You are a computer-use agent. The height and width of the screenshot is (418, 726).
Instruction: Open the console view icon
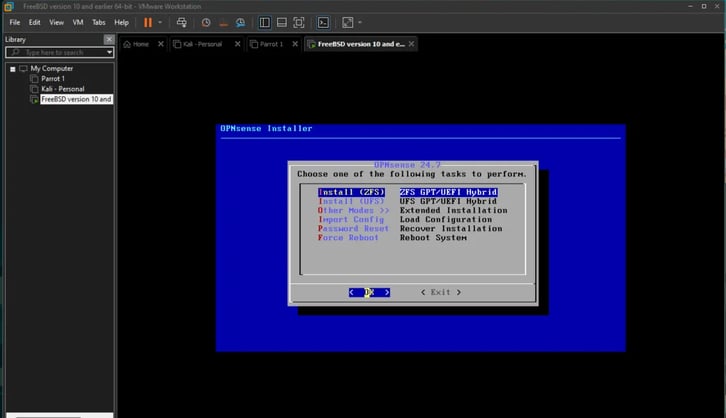click(x=323, y=22)
